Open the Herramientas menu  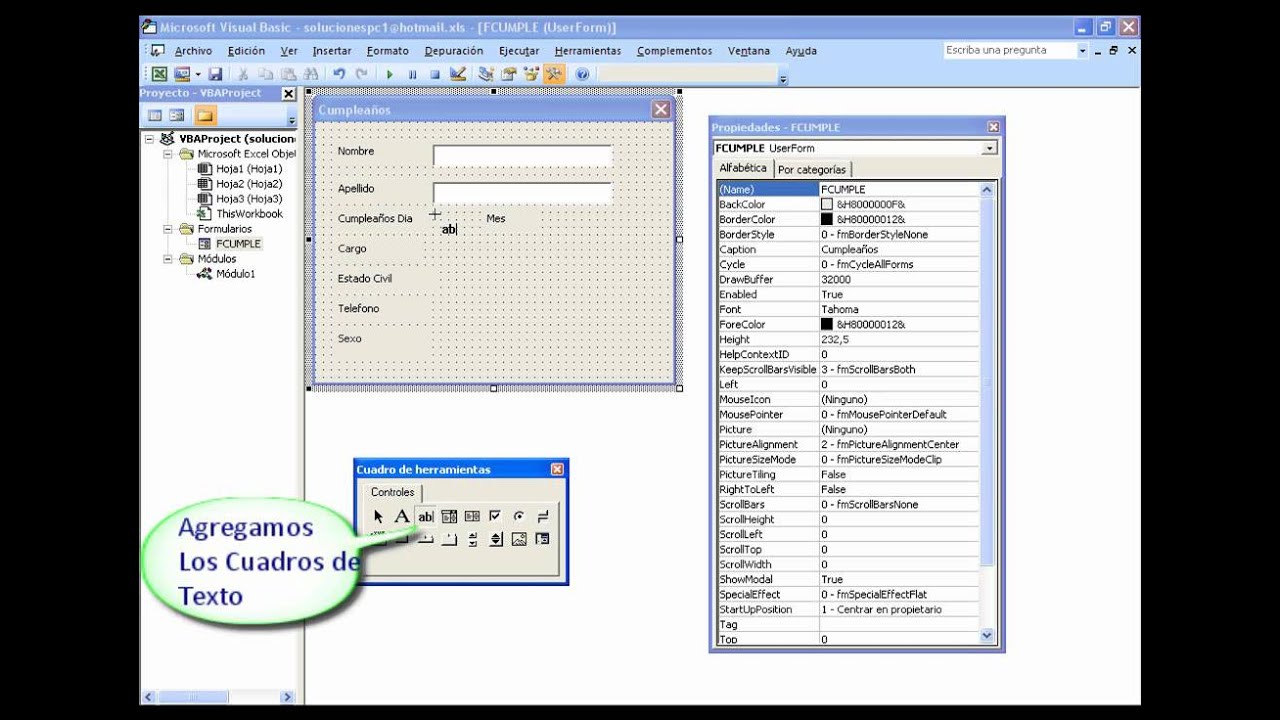pos(588,51)
